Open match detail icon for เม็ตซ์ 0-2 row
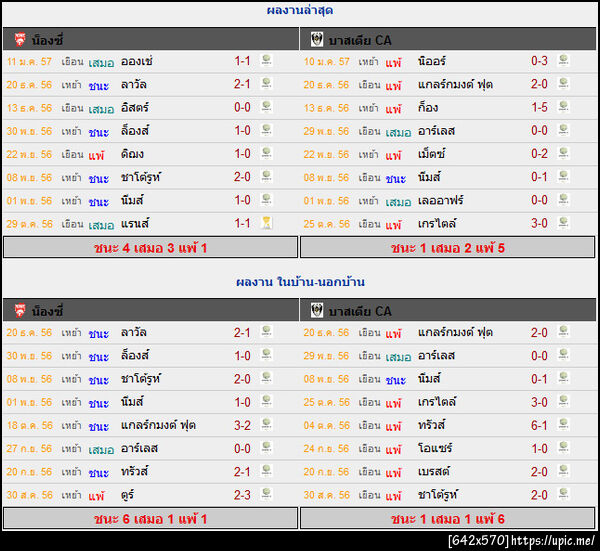The image size is (600, 551). pos(563,153)
